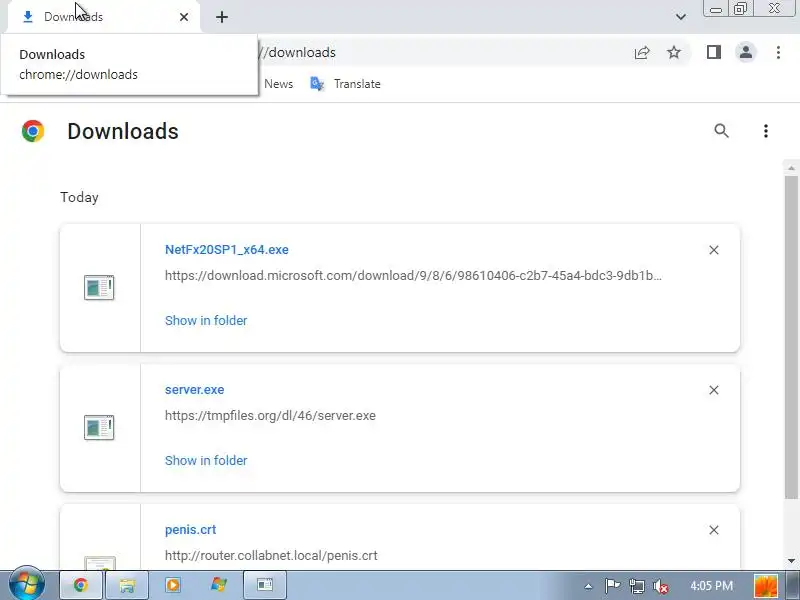The width and height of the screenshot is (800, 600).
Task: Close the Downloads tab
Action: point(184,17)
